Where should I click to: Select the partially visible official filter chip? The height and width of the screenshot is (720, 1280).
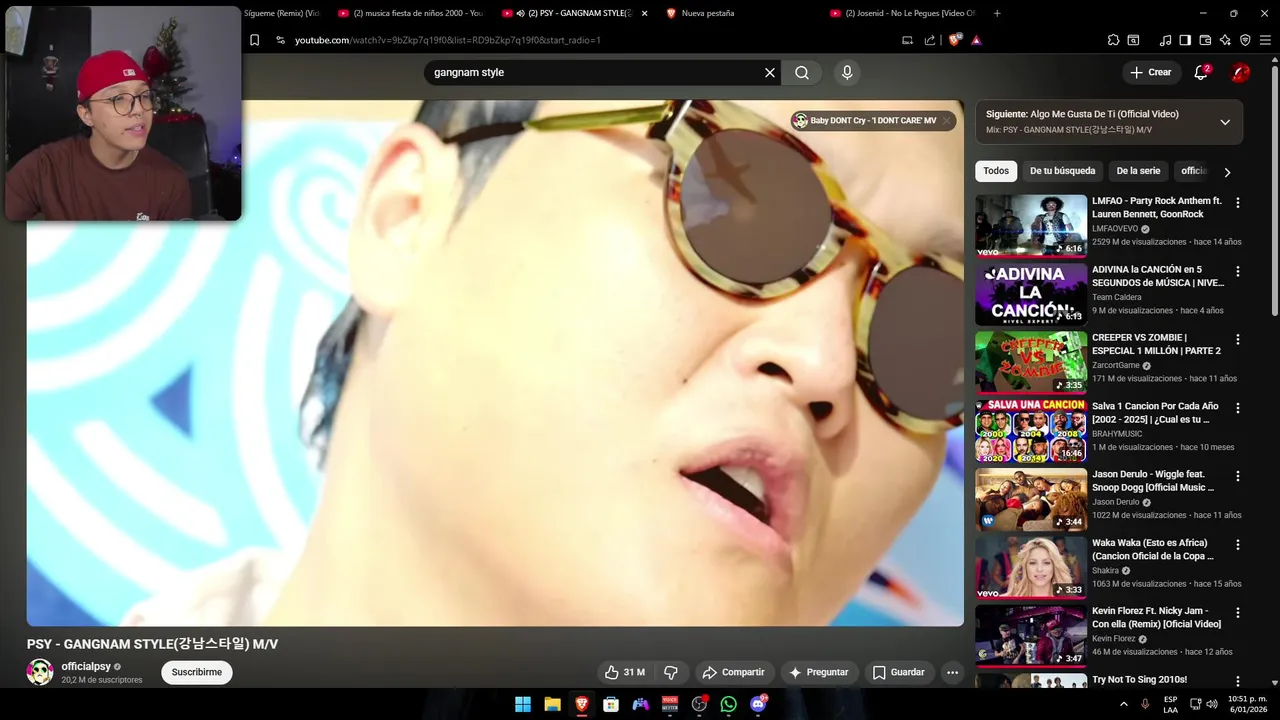1194,171
